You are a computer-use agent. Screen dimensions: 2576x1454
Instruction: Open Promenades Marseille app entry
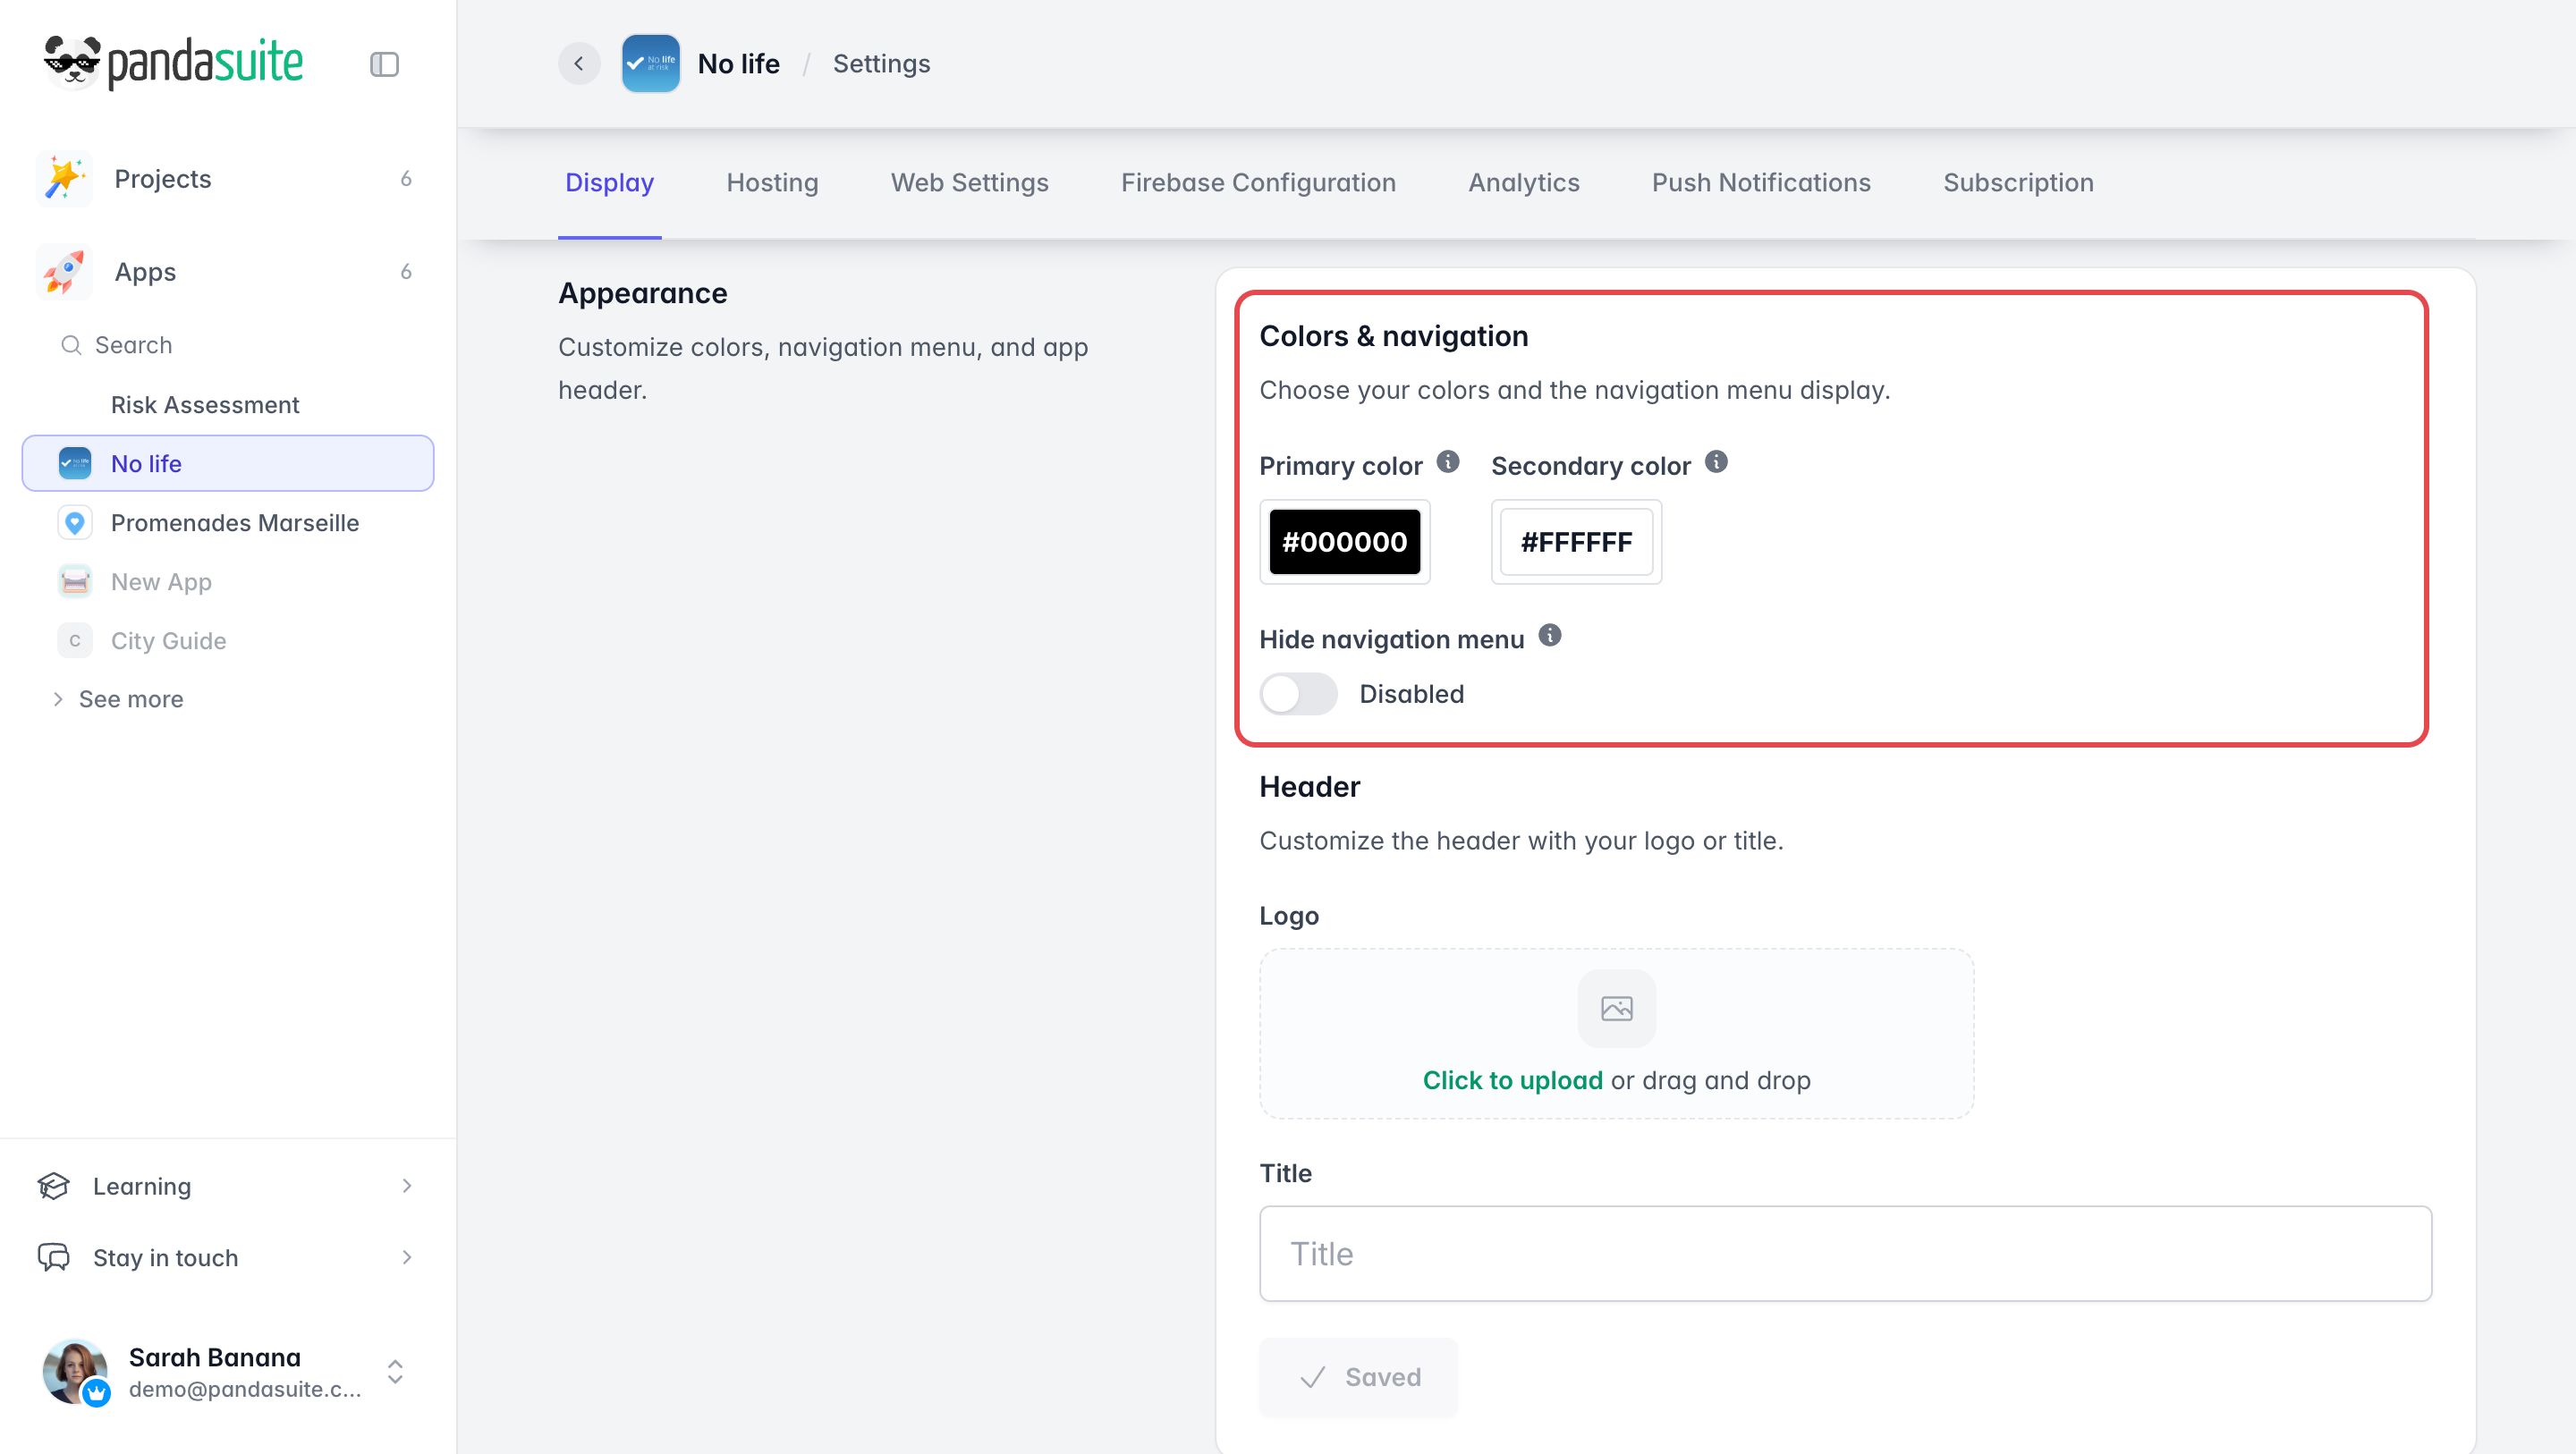(x=228, y=523)
